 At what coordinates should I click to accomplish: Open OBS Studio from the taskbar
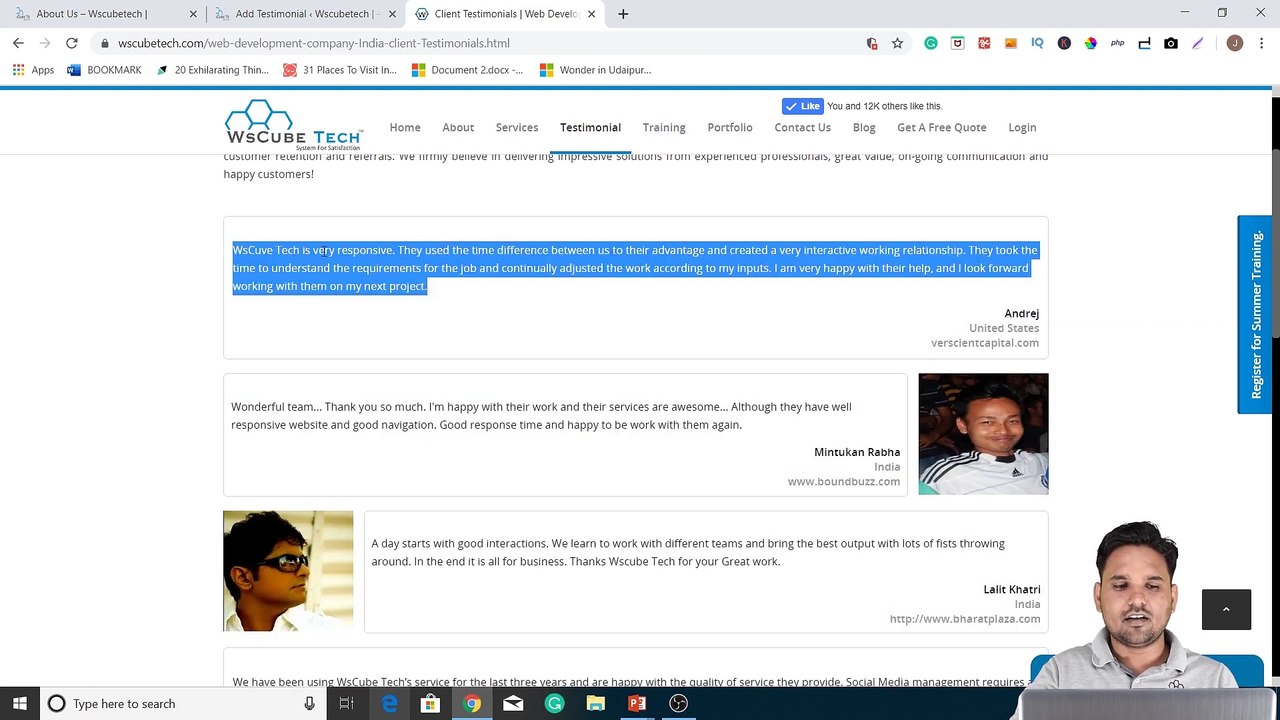pos(678,704)
